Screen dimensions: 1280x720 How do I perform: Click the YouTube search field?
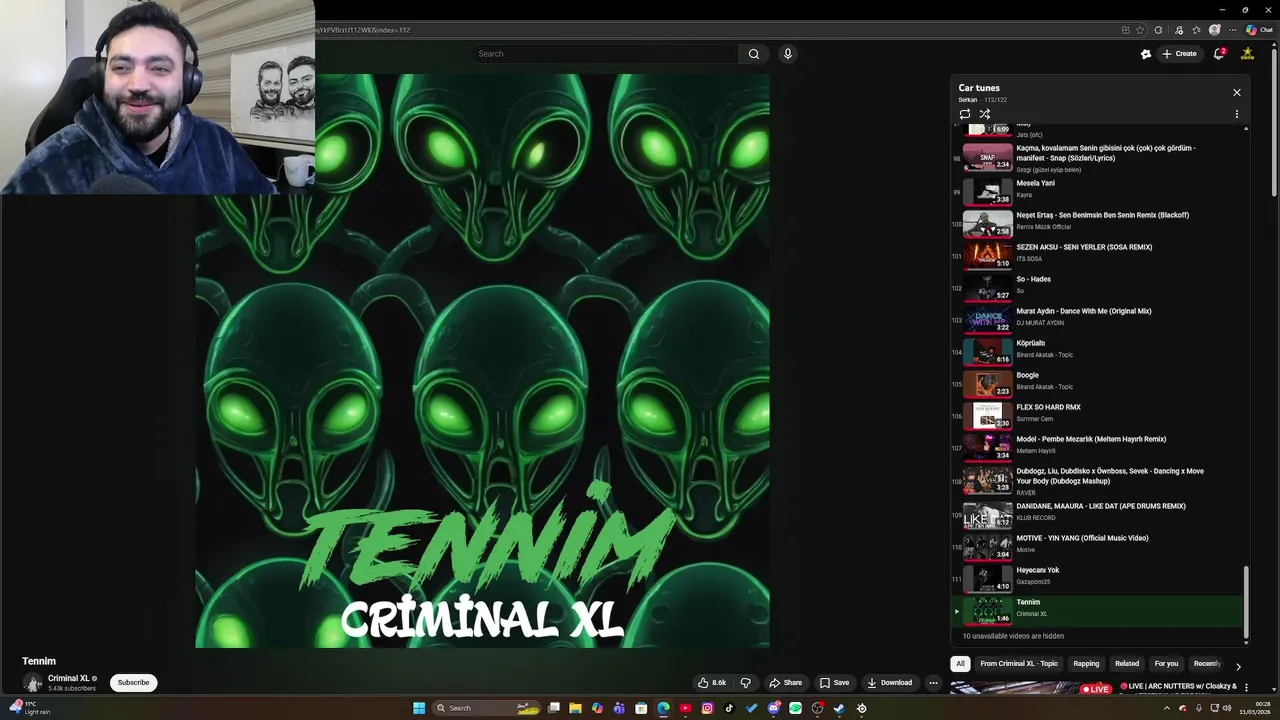(605, 54)
